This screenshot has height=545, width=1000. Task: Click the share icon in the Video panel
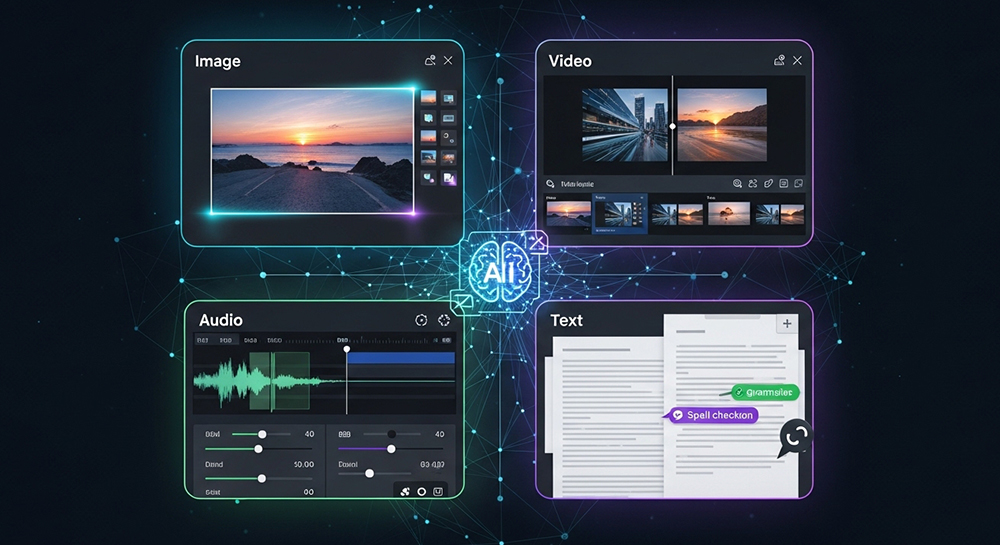pos(779,61)
